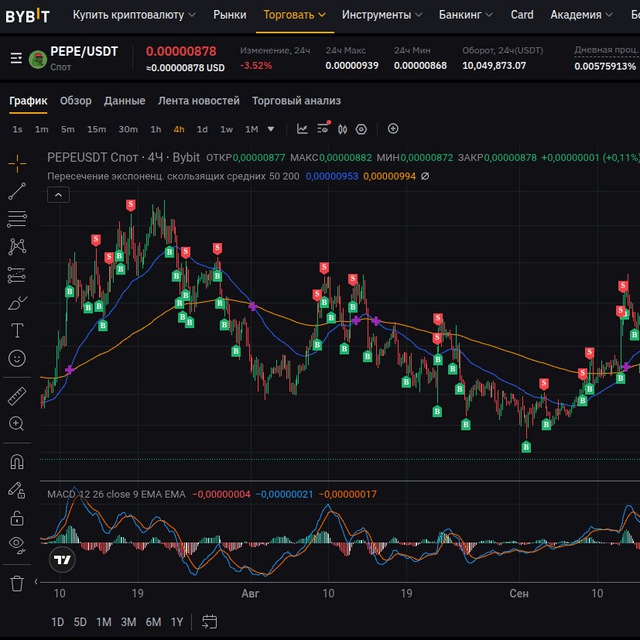Set range to 6M
Screen dimensions: 640x640
point(153,622)
